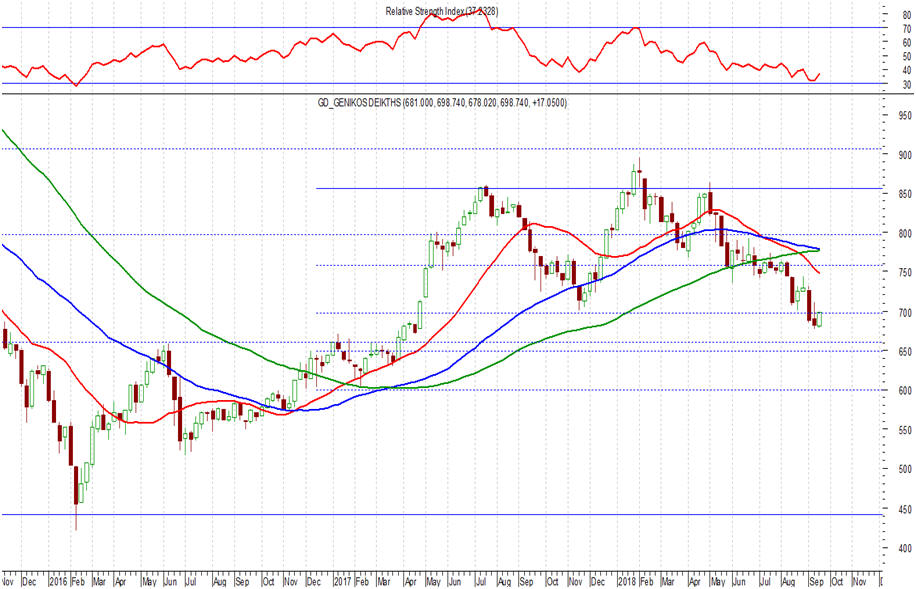Click the 650 price axis label
The image size is (916, 589).
click(x=905, y=351)
